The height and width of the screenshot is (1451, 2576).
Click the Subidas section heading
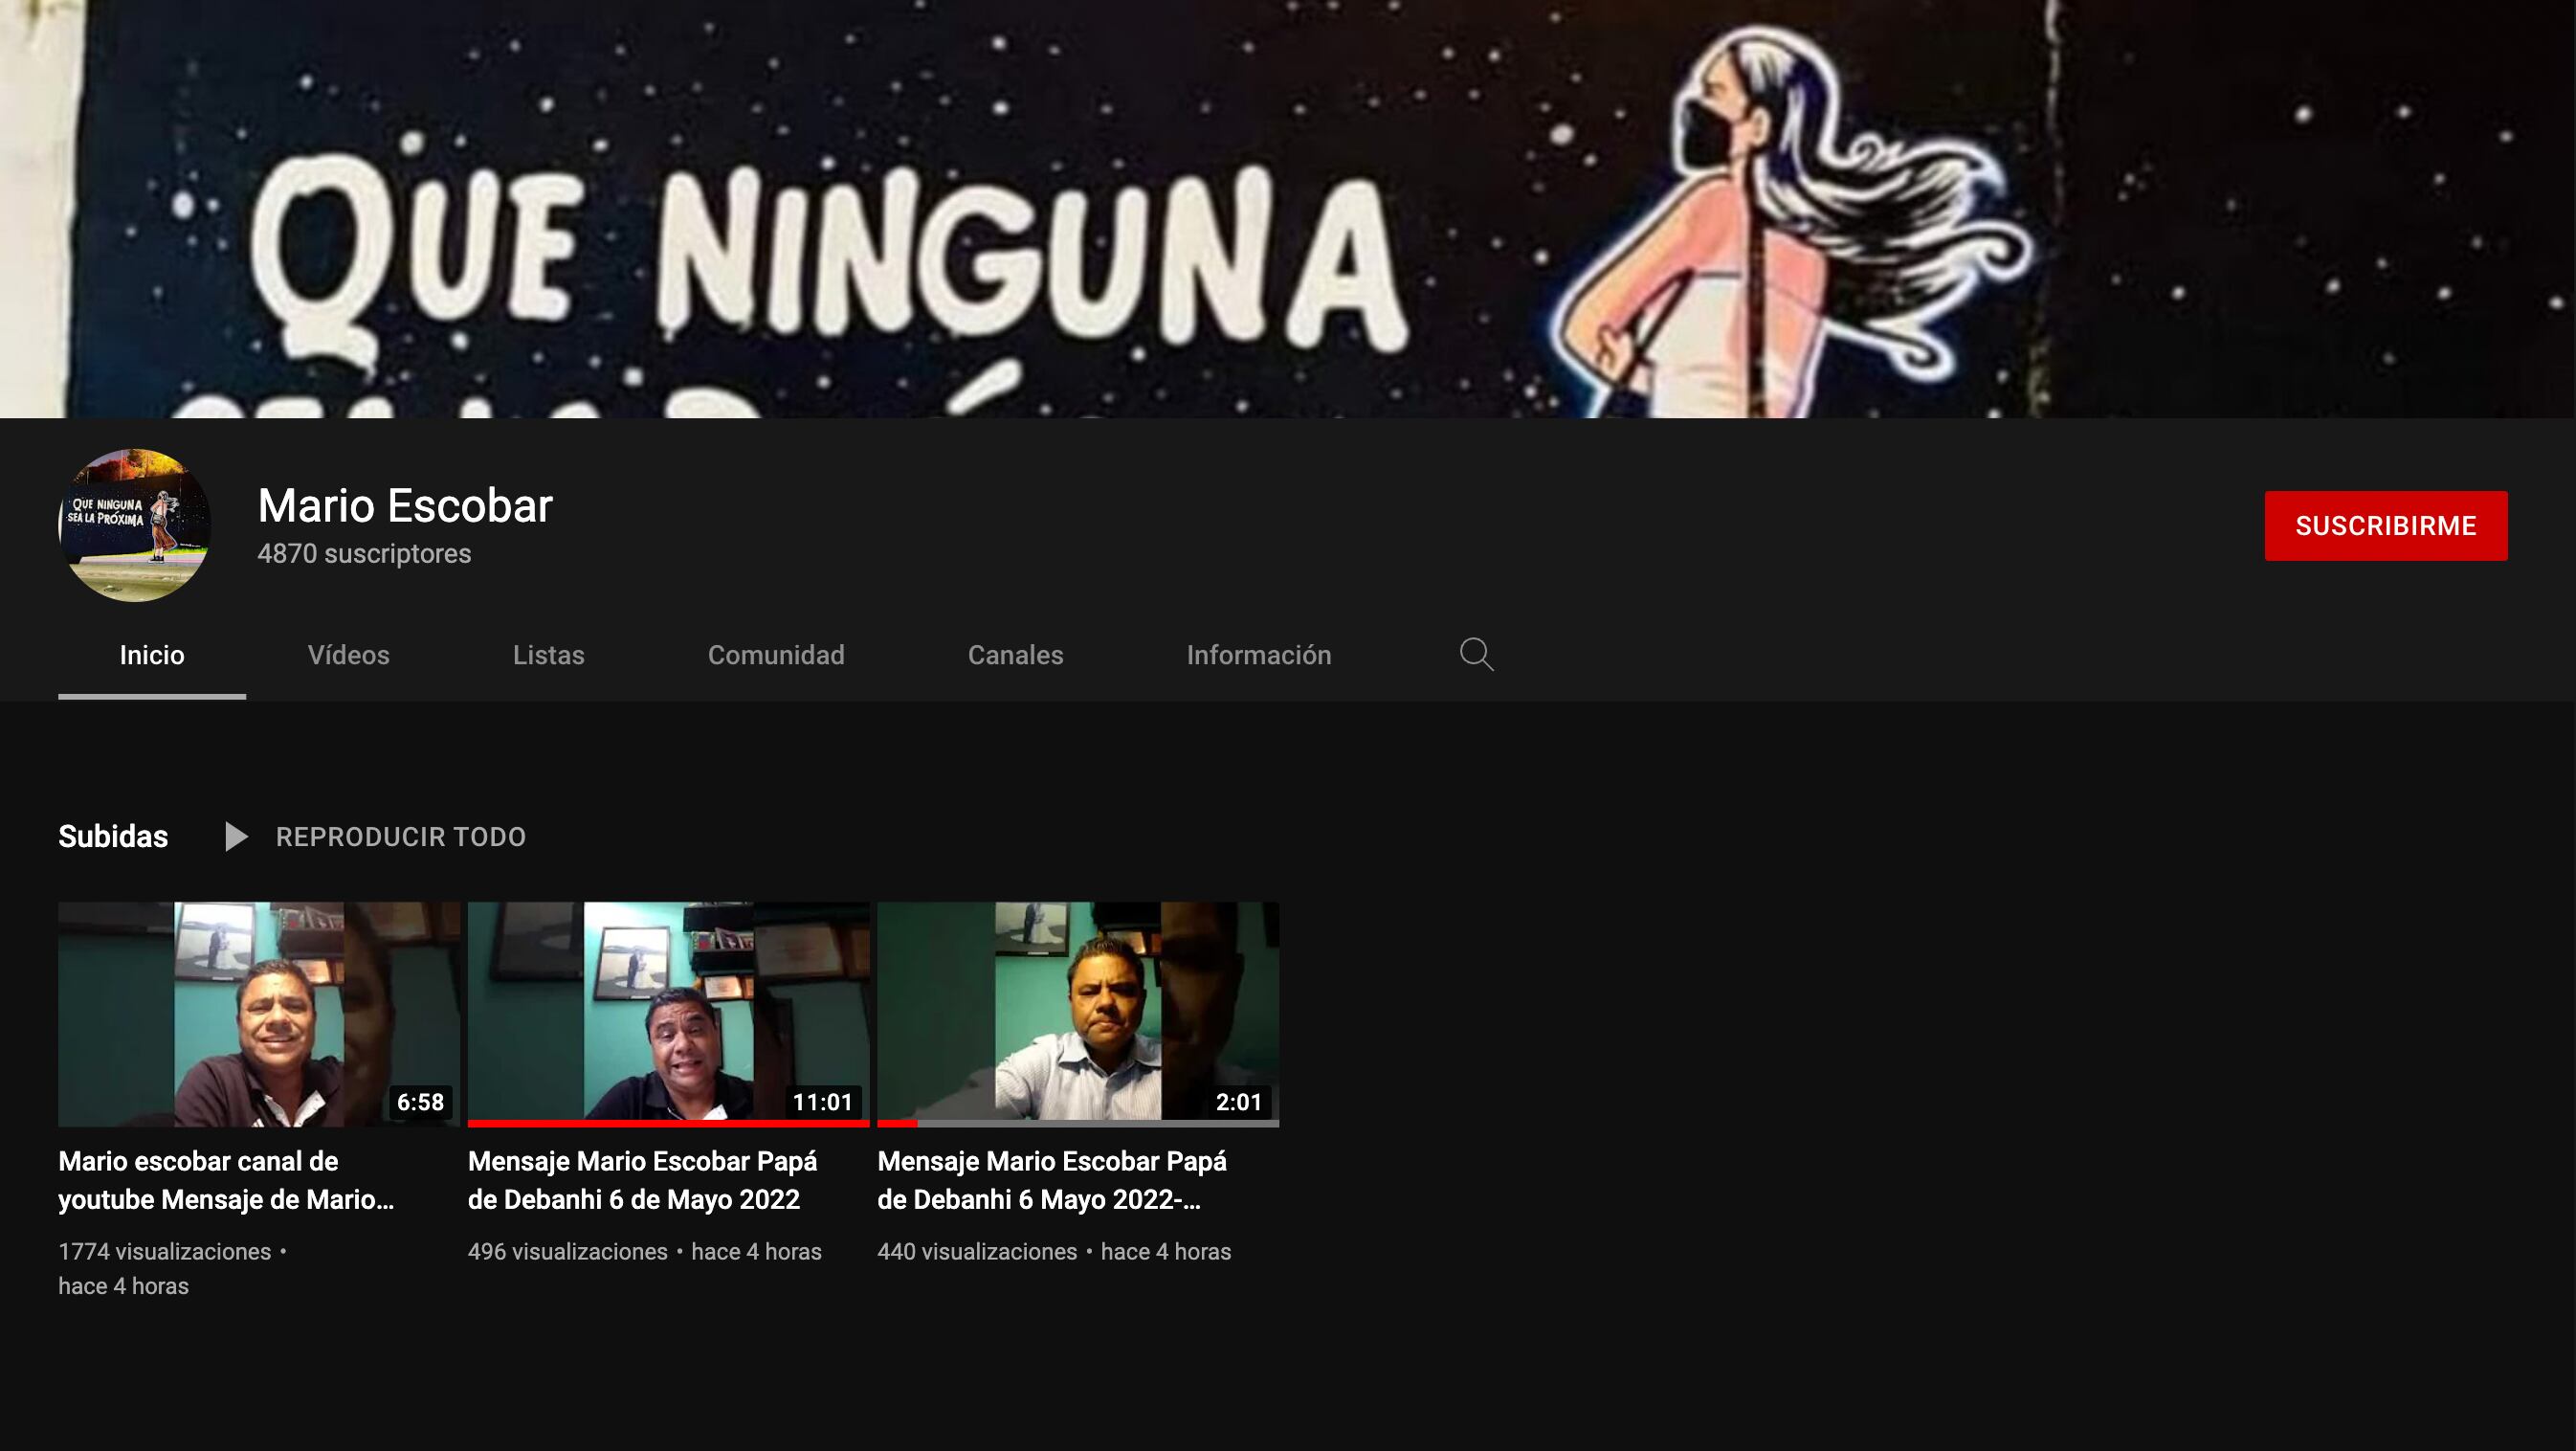pos(113,837)
